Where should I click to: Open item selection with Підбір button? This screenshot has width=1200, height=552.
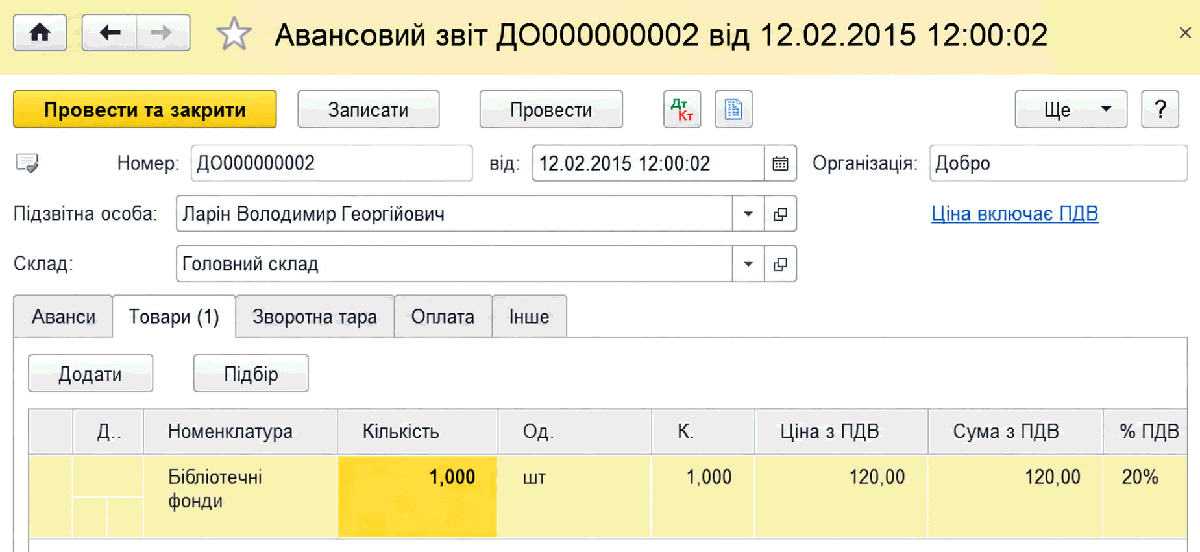tap(251, 374)
